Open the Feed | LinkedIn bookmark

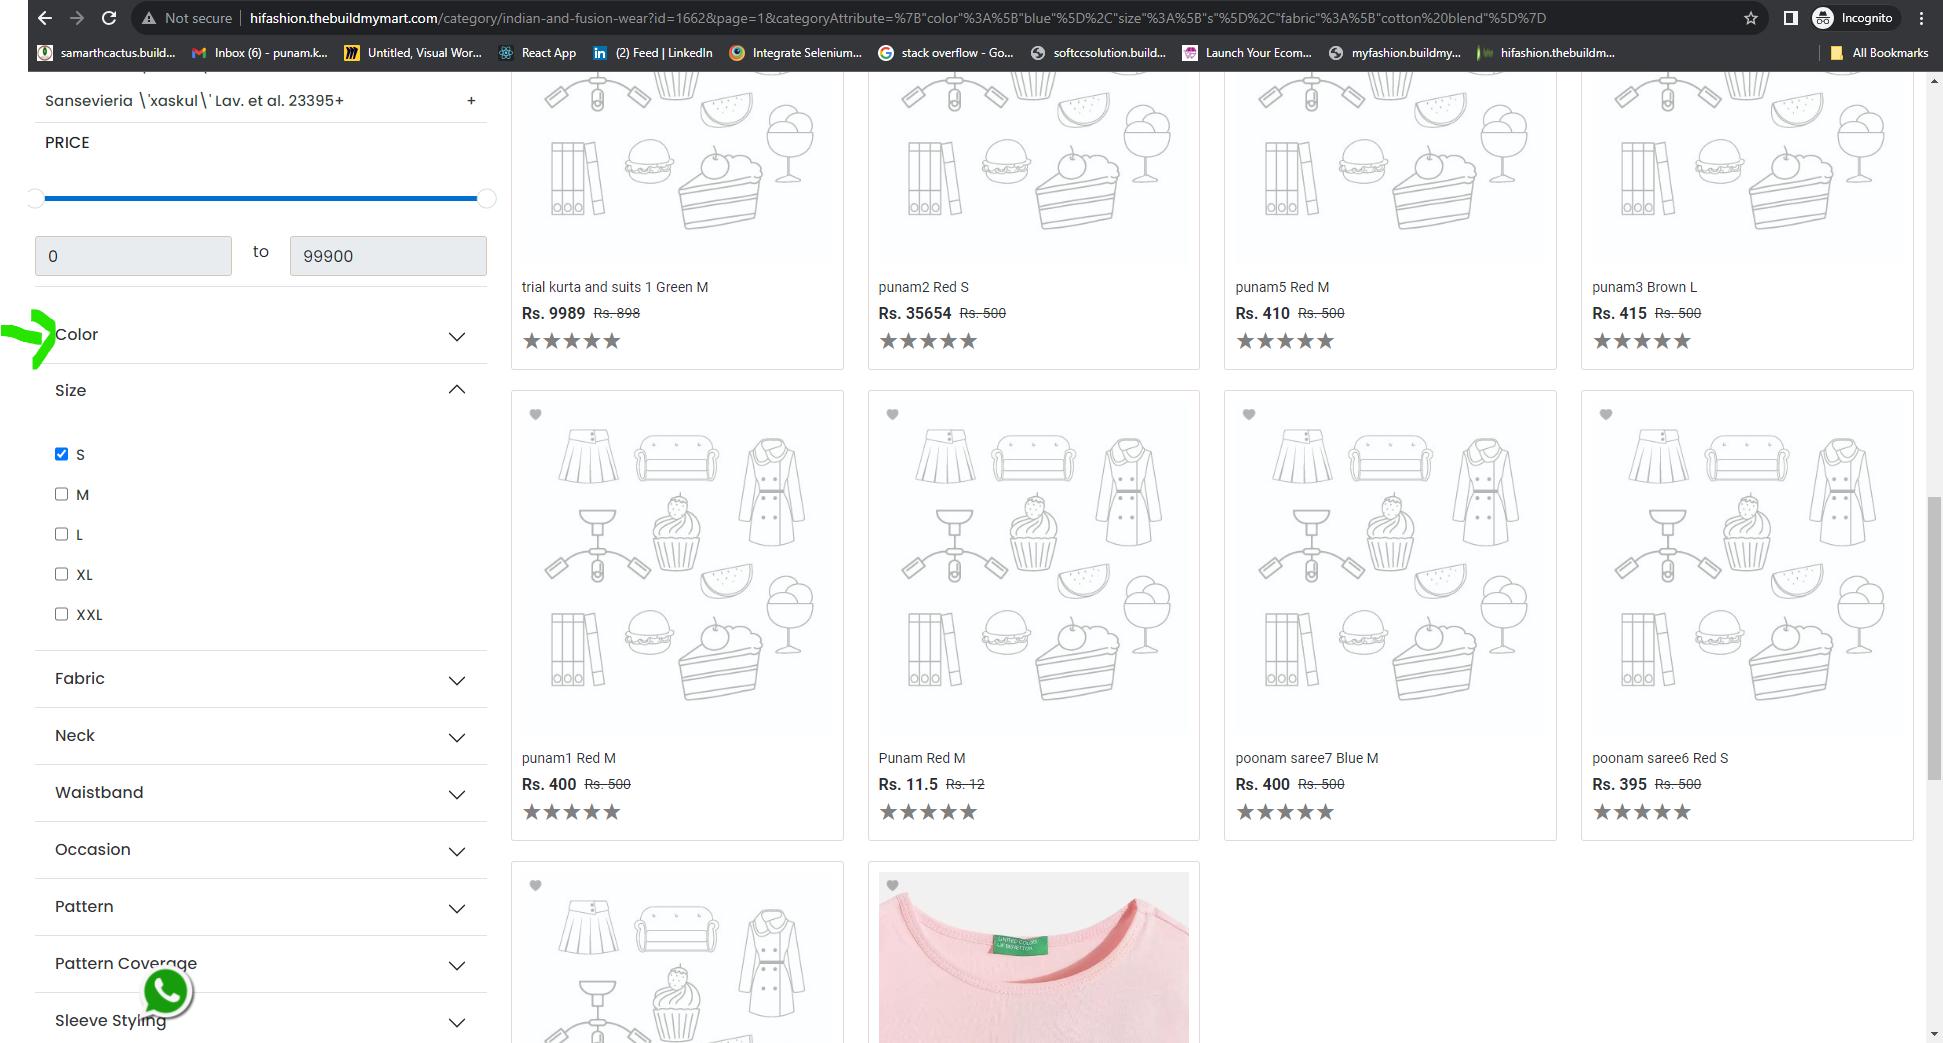[x=653, y=53]
